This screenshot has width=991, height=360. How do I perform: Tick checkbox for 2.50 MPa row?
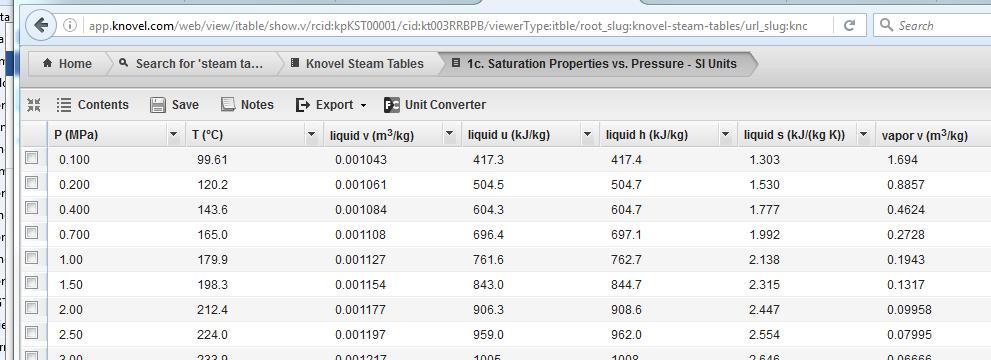pyautogui.click(x=32, y=333)
